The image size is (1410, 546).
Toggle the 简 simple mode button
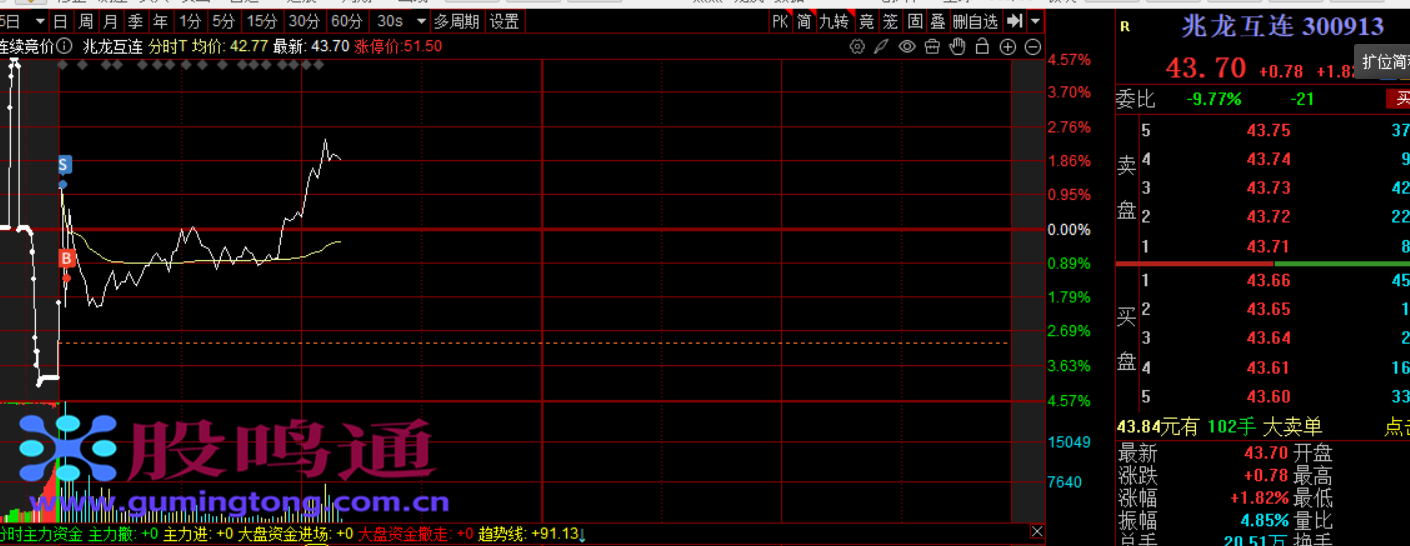804,21
